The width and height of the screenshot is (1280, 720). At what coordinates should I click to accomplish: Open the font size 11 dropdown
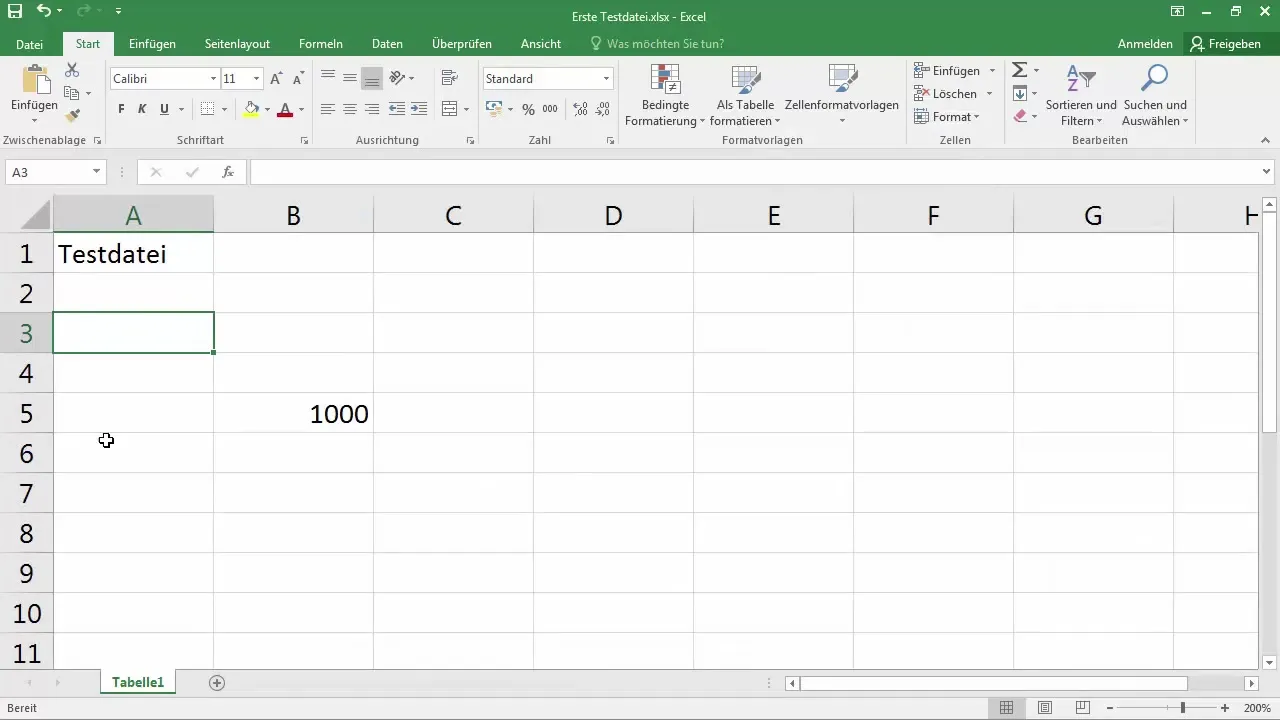pos(257,78)
